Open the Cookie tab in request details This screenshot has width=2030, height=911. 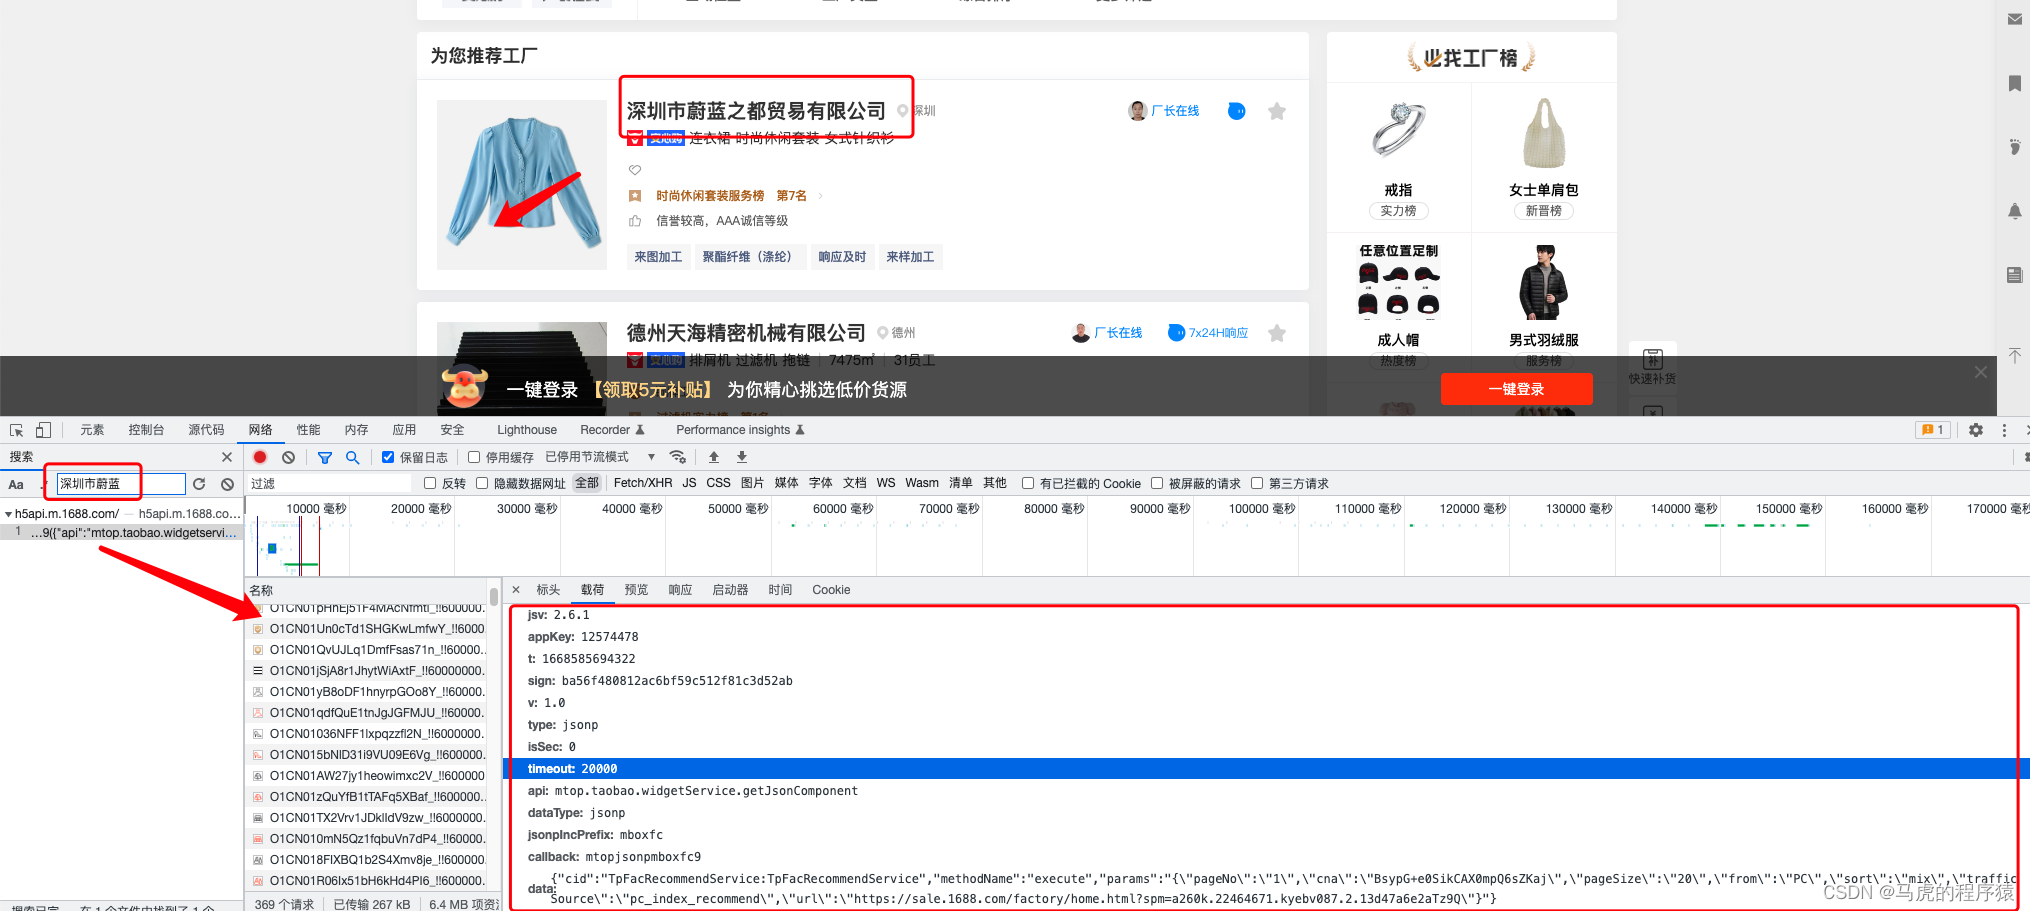[831, 590]
